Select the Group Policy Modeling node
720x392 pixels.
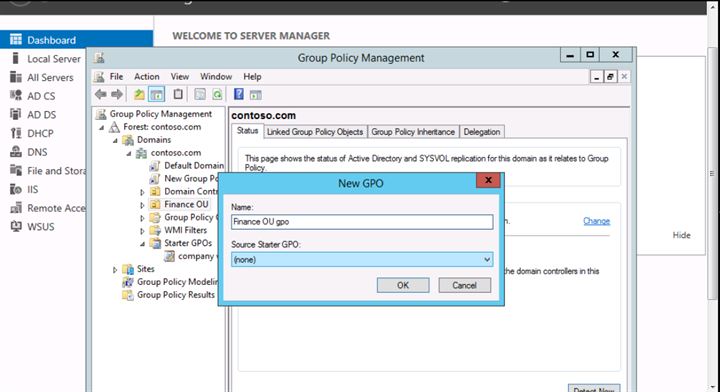click(177, 282)
